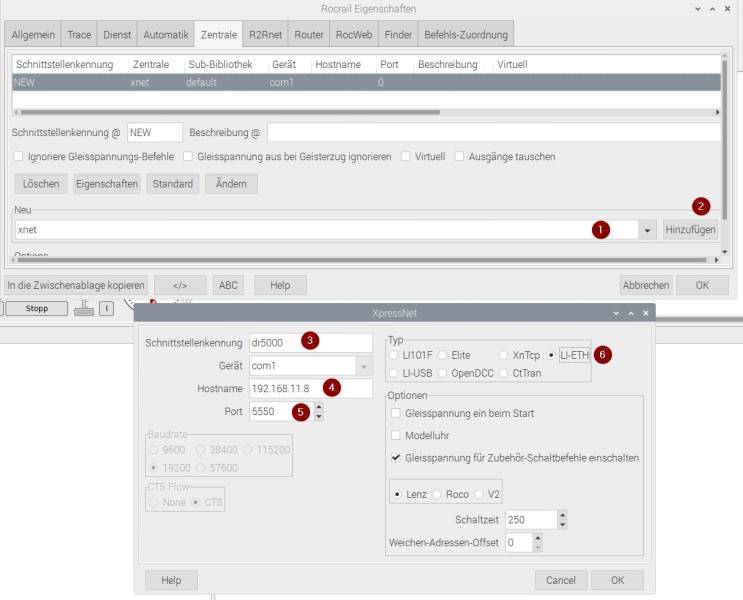The height and width of the screenshot is (600, 743).
Task: Click the Hostname input field
Action: (311, 389)
